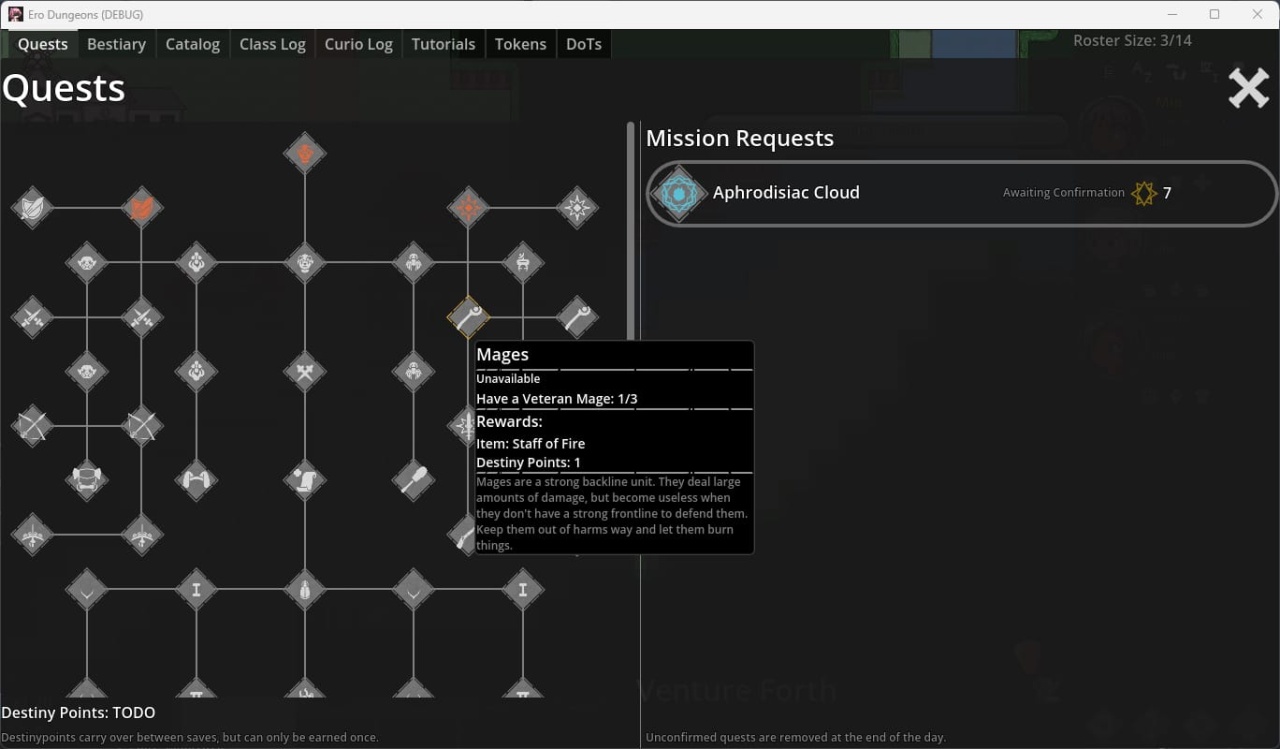The width and height of the screenshot is (1280, 749).
Task: Click the quest tree vertical scrollbar
Action: (631, 230)
